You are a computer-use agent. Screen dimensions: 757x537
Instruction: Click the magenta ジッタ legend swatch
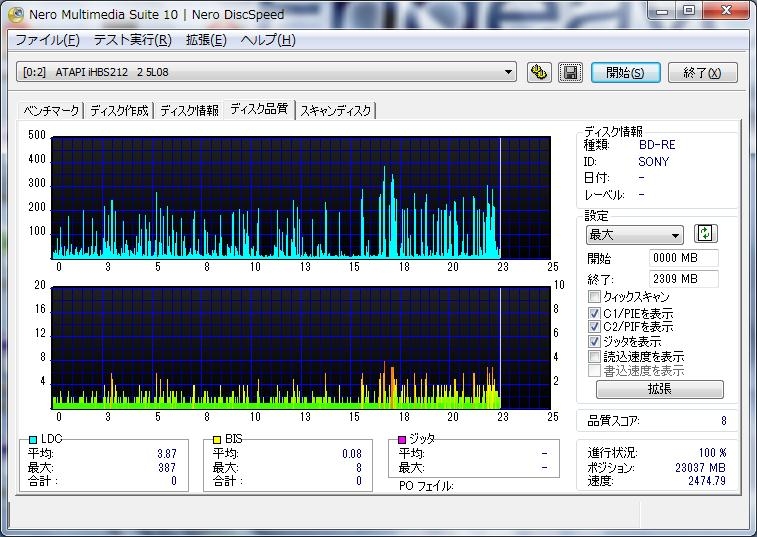click(402, 439)
